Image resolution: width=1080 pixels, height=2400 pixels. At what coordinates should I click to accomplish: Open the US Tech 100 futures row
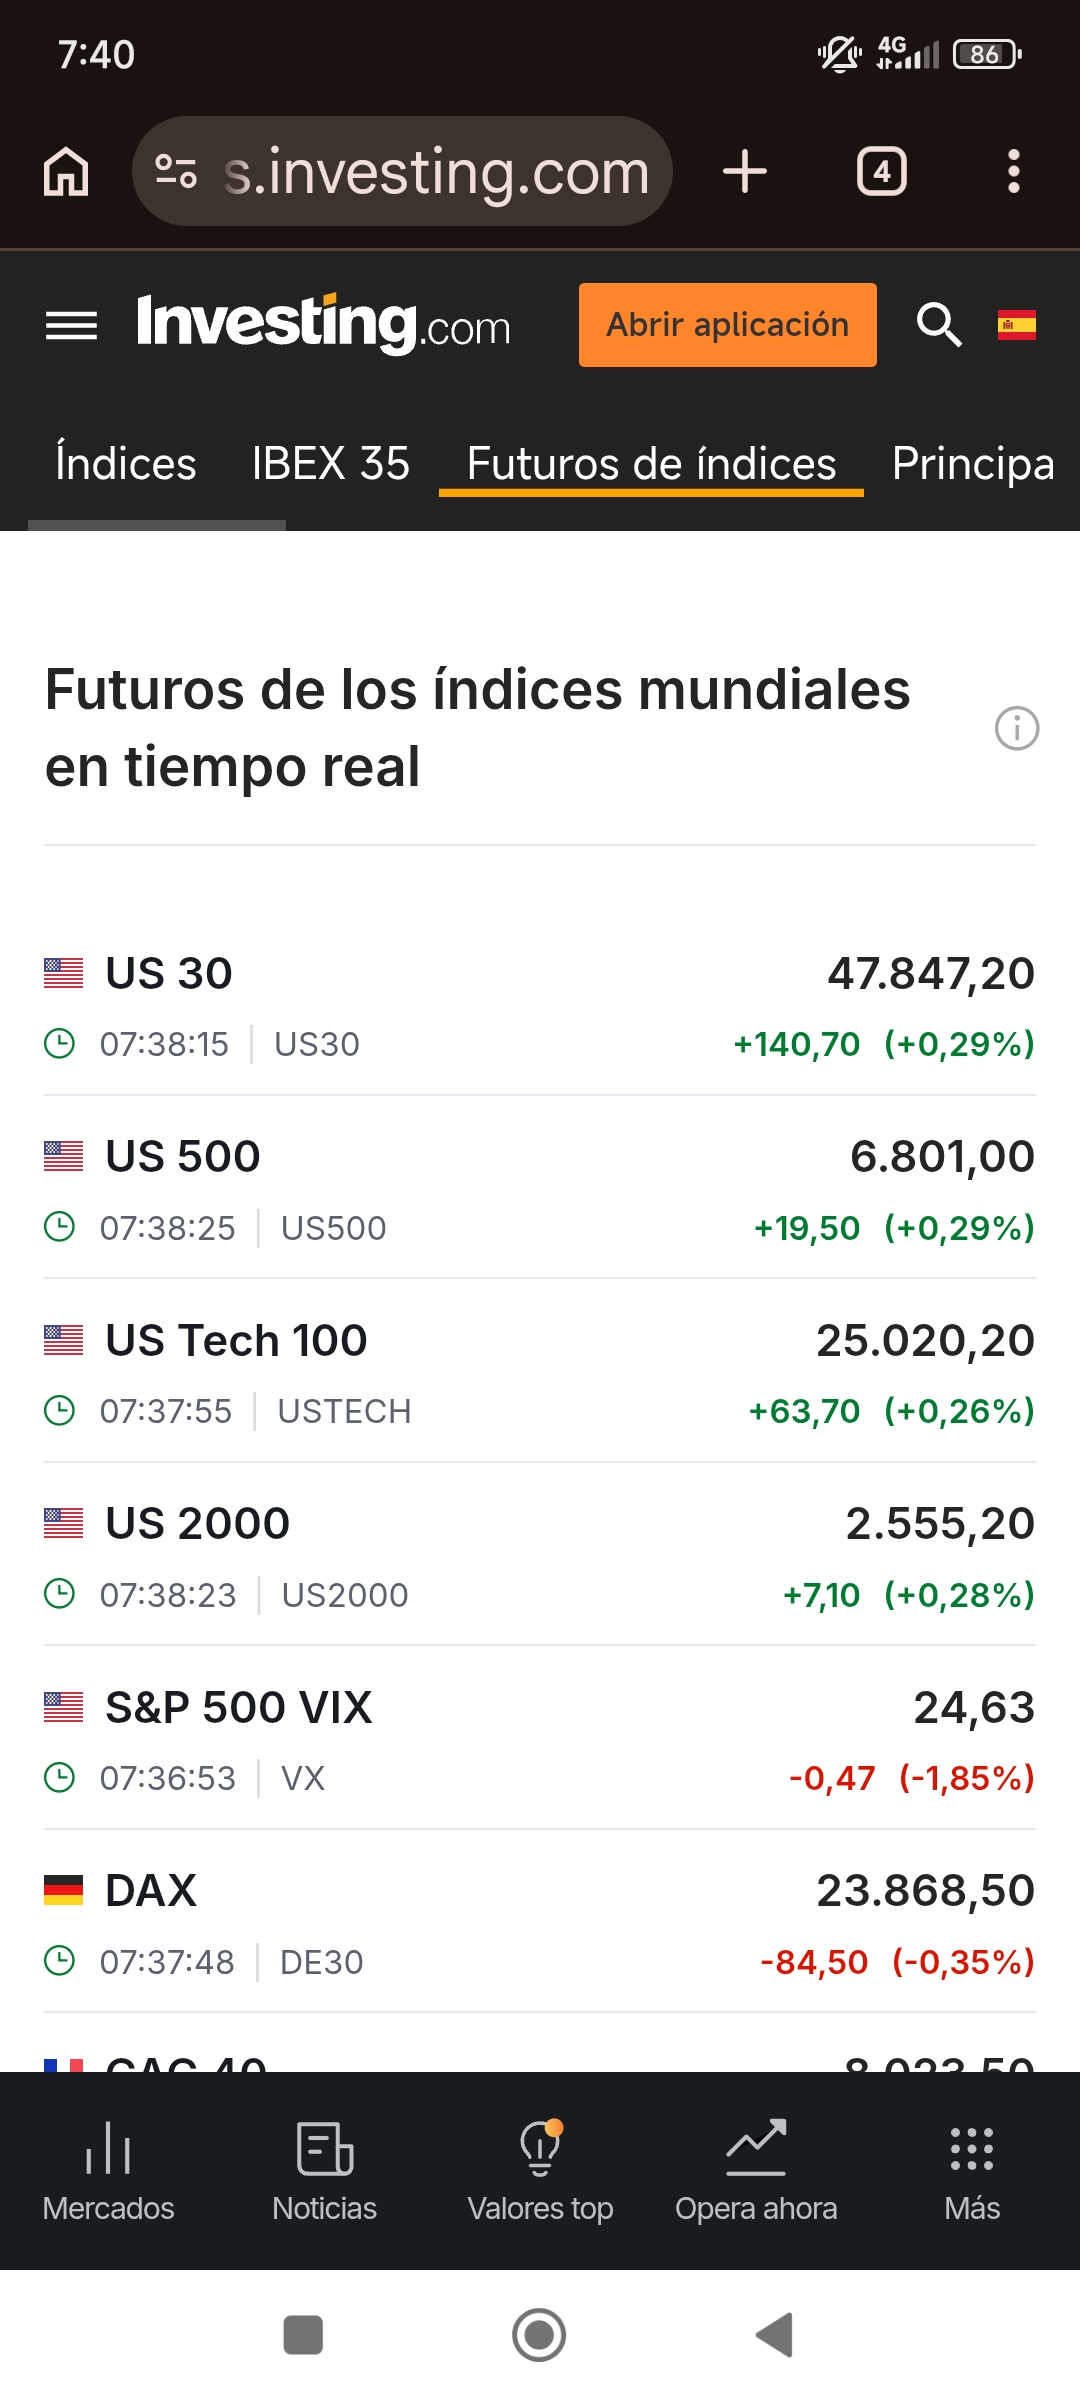pyautogui.click(x=237, y=1341)
